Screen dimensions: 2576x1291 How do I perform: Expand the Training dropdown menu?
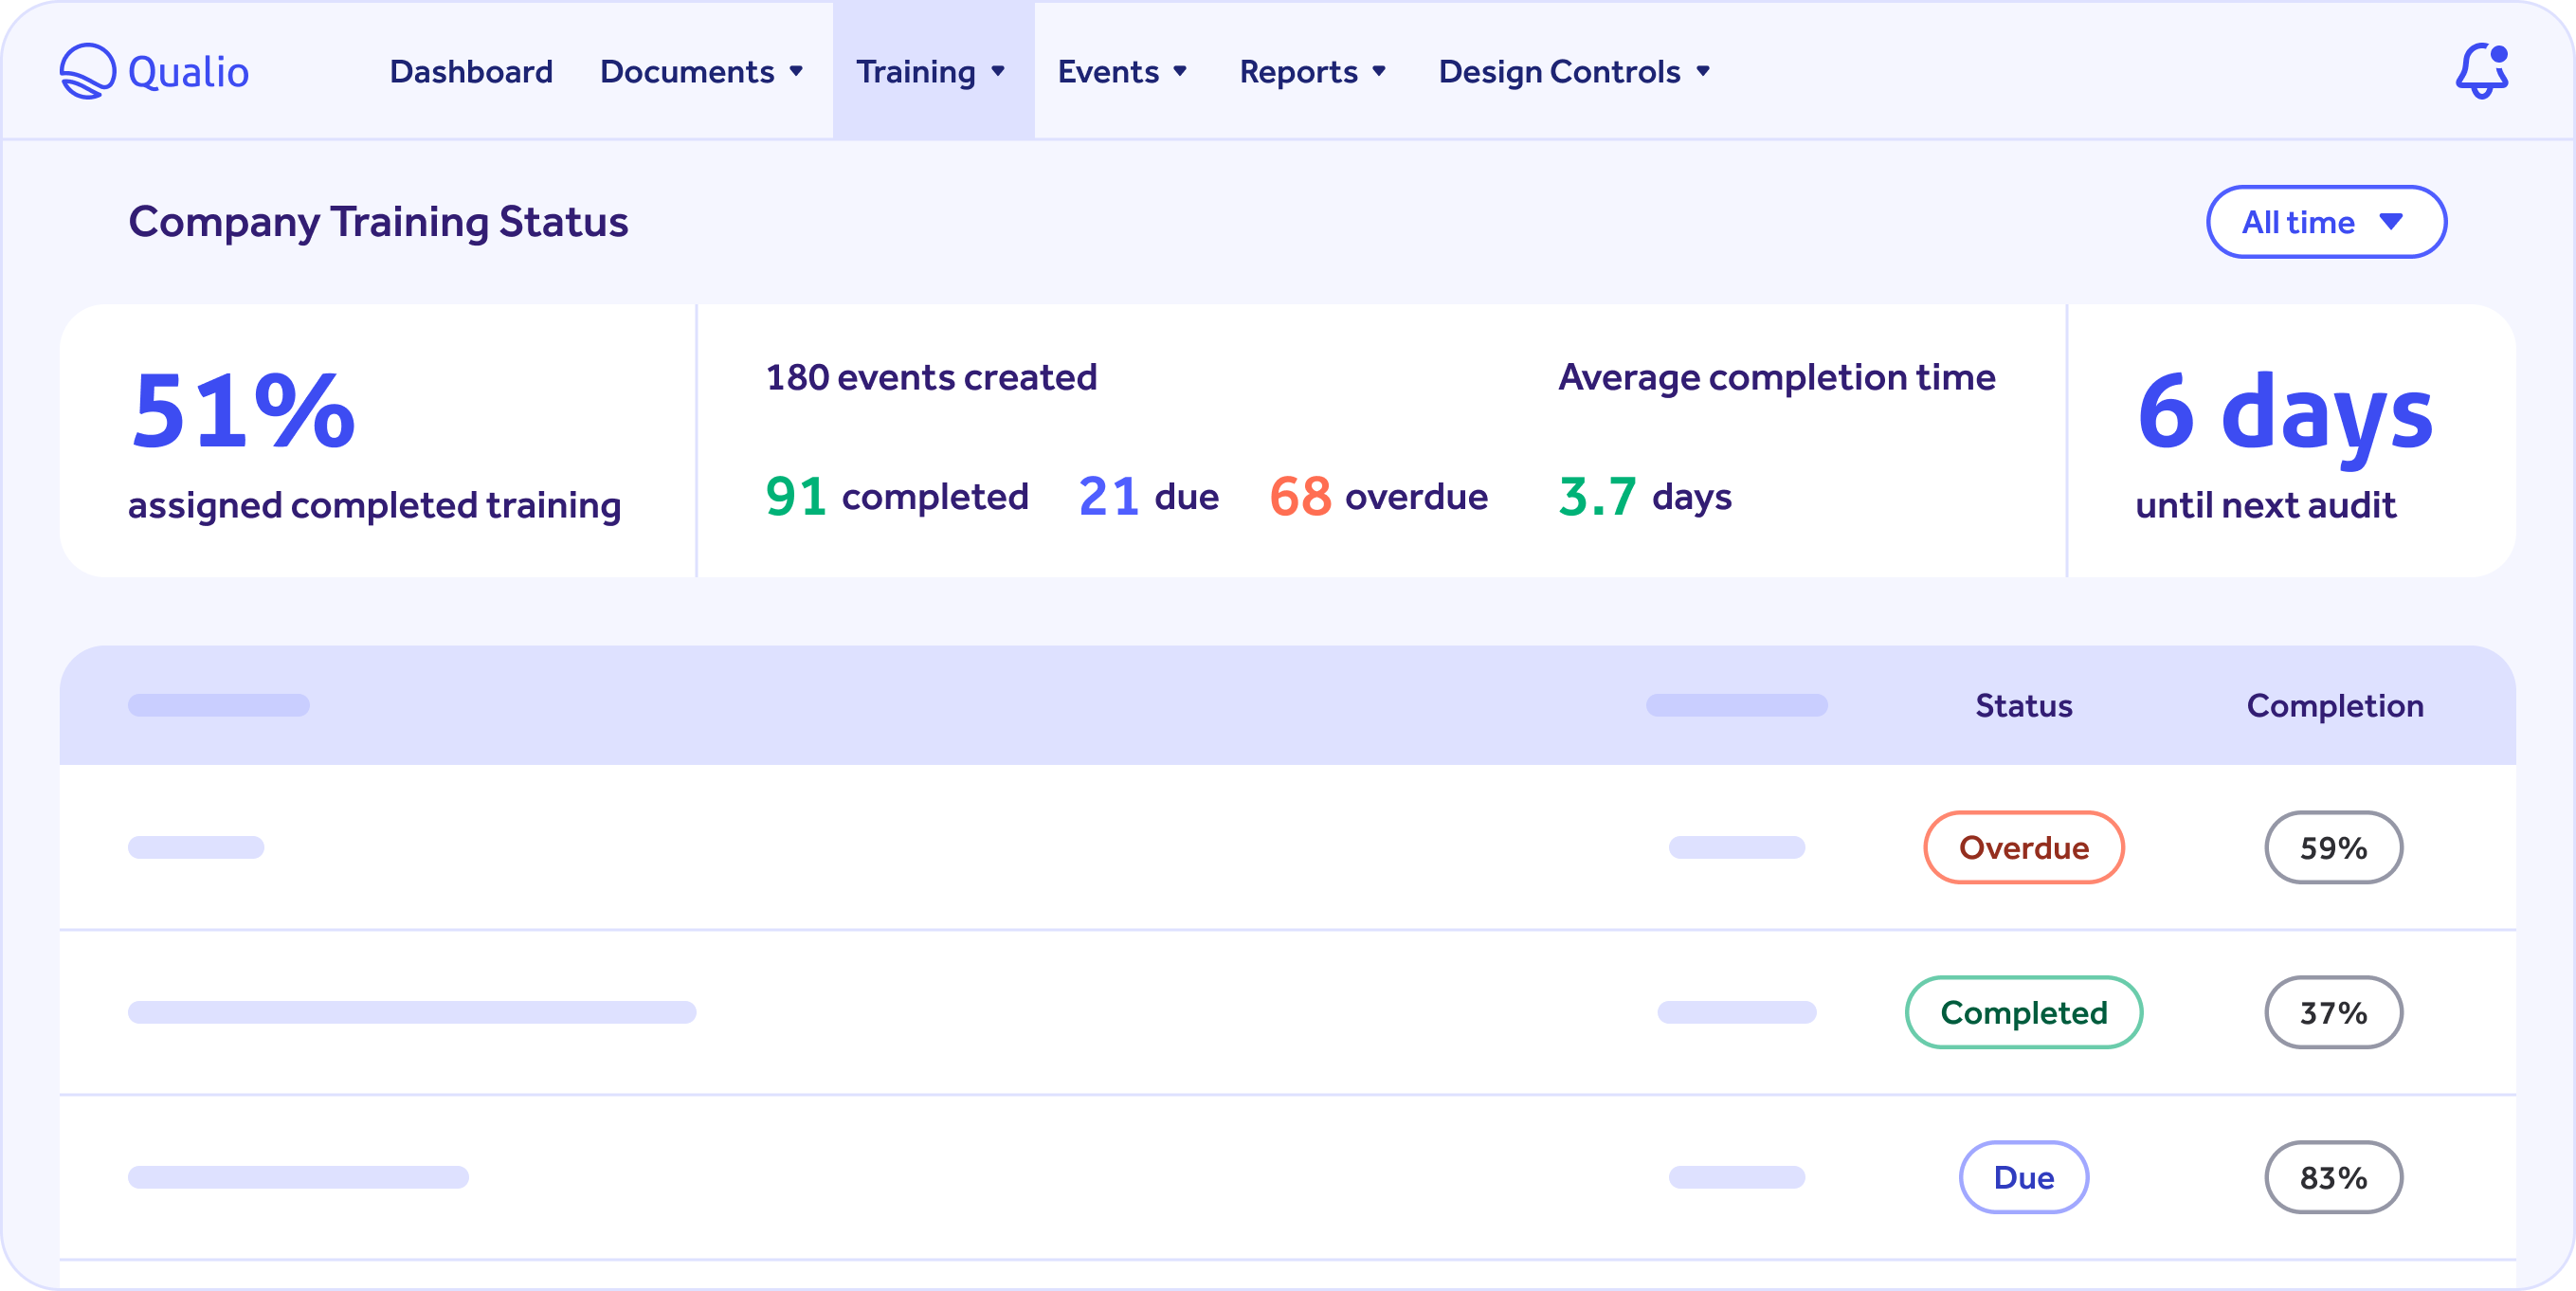[931, 71]
